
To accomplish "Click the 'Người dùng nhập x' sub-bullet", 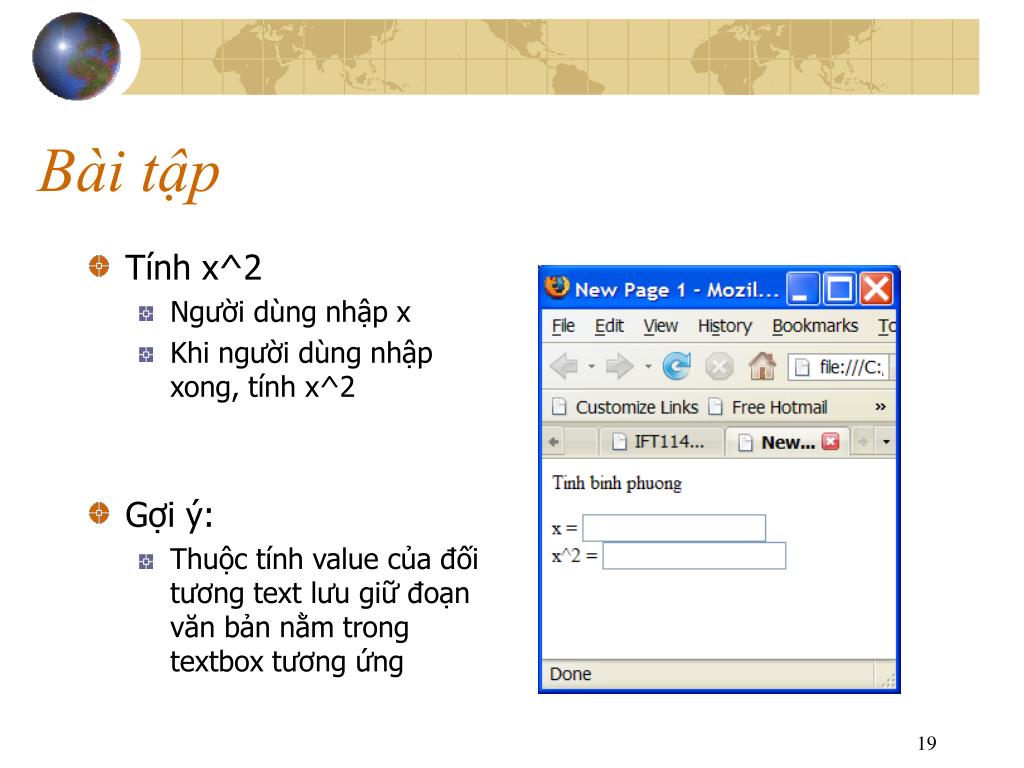I will point(290,312).
